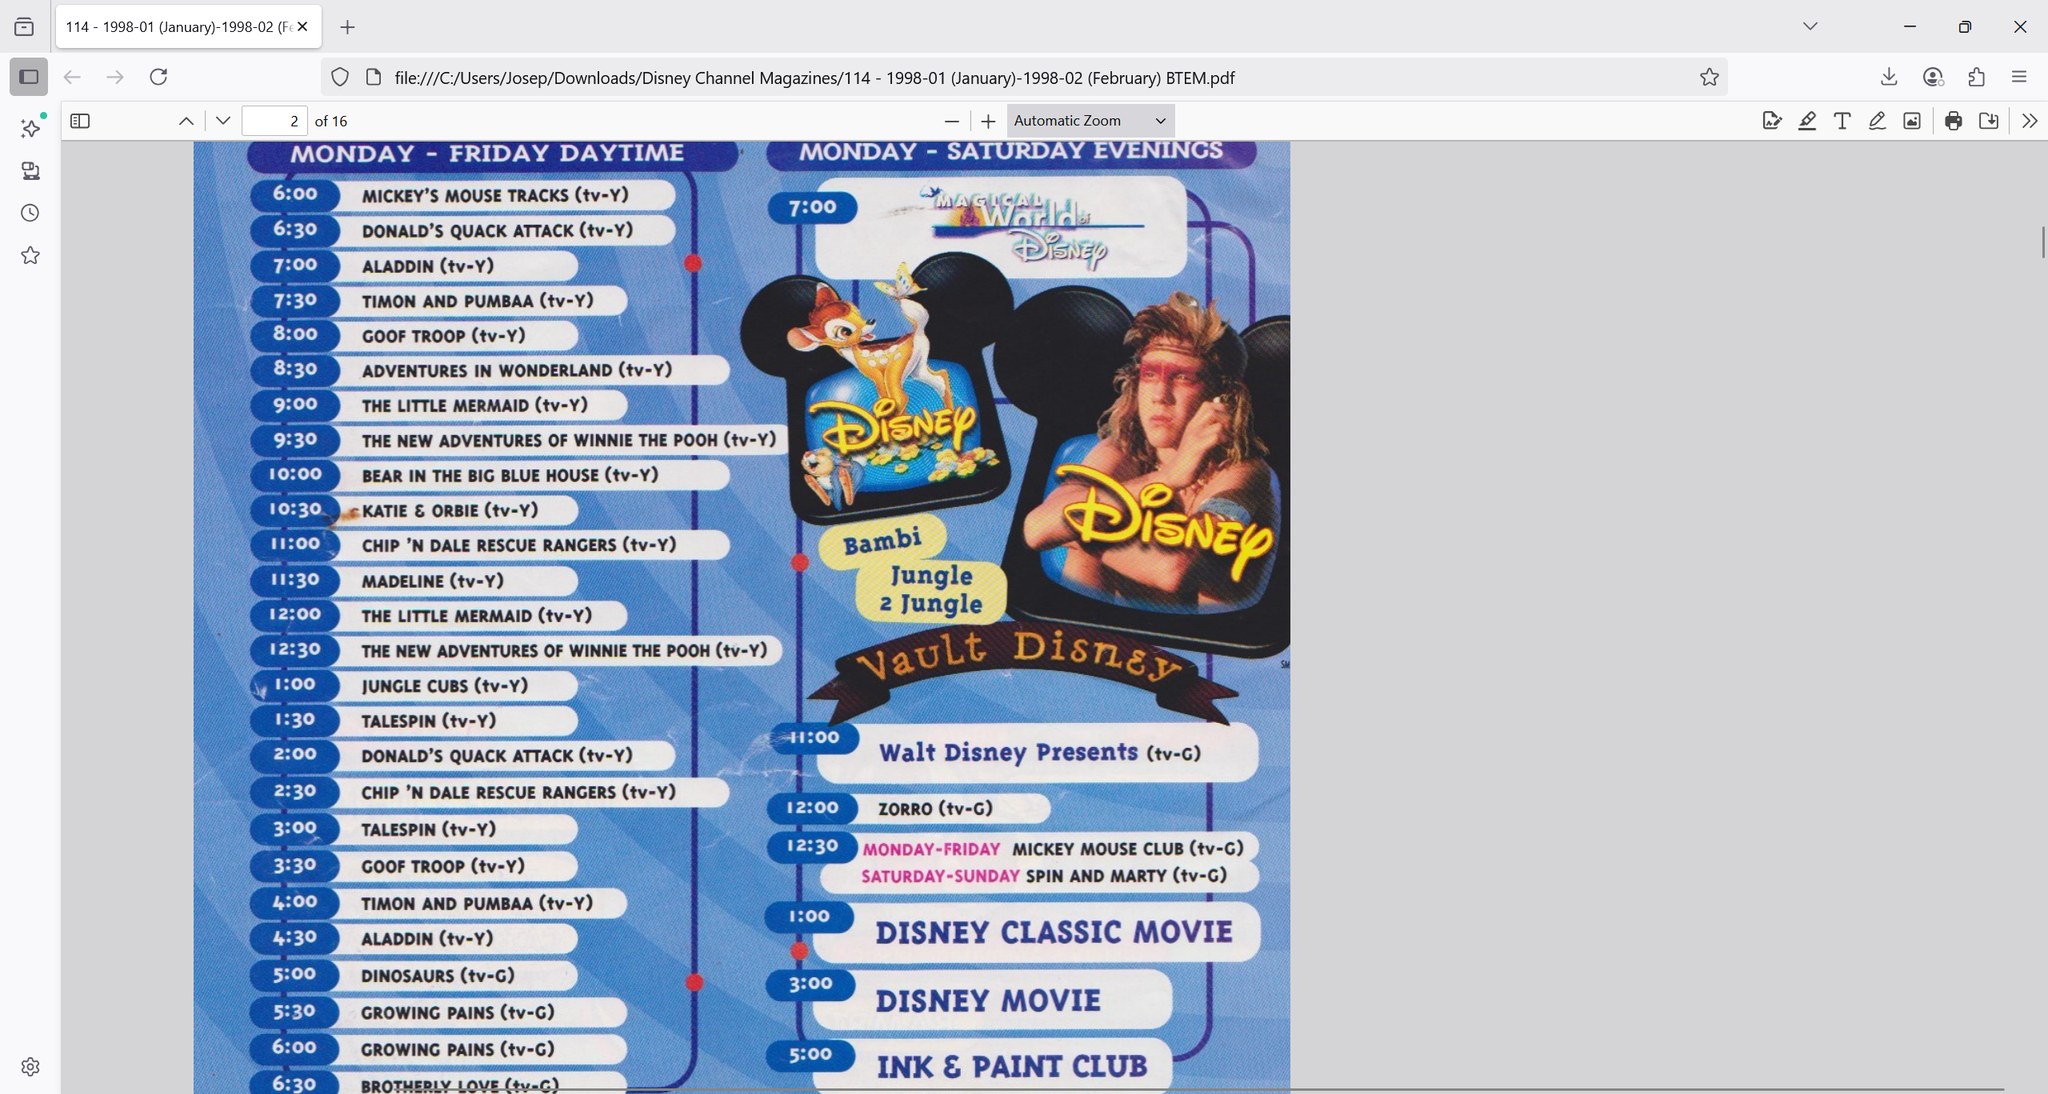Select the add signature tool
The height and width of the screenshot is (1094, 2048).
click(1772, 121)
